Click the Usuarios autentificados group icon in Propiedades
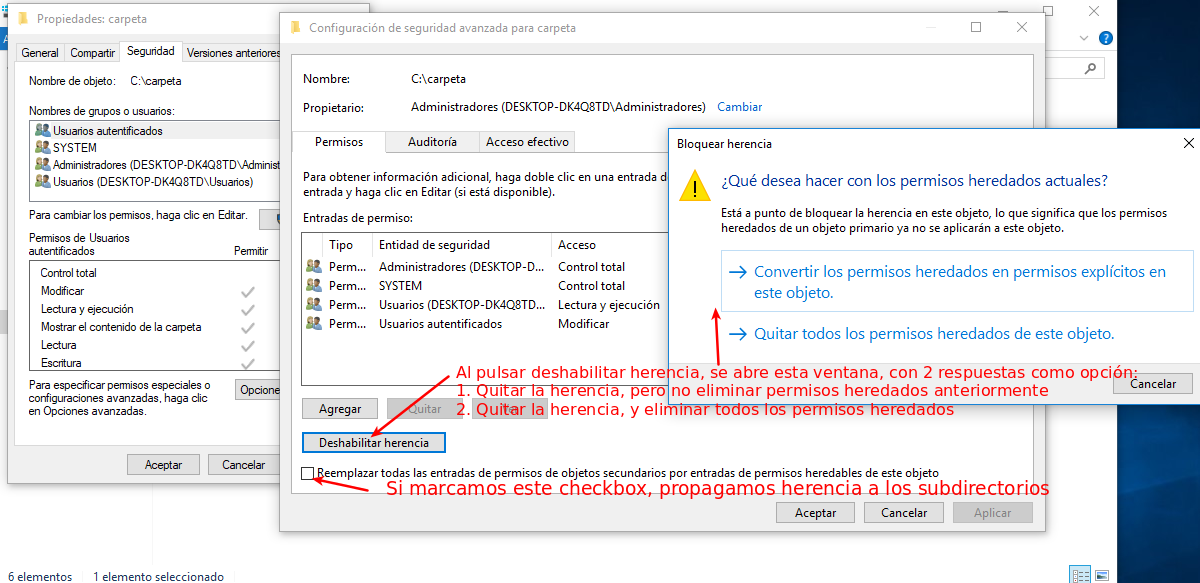The image size is (1200, 583). pyautogui.click(x=42, y=130)
